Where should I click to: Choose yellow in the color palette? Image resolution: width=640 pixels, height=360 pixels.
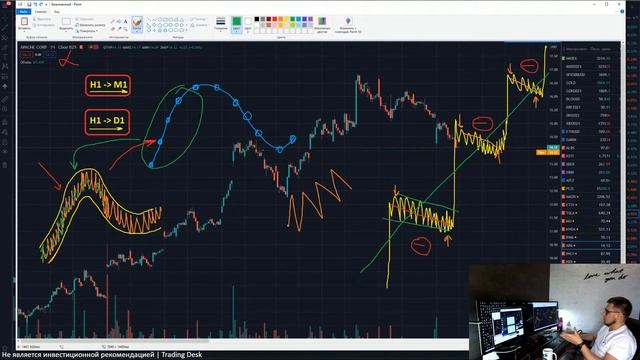coord(287,19)
